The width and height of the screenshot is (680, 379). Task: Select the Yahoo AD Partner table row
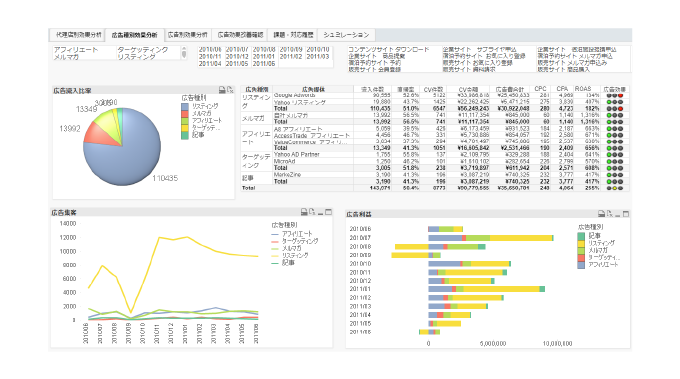tap(435, 154)
